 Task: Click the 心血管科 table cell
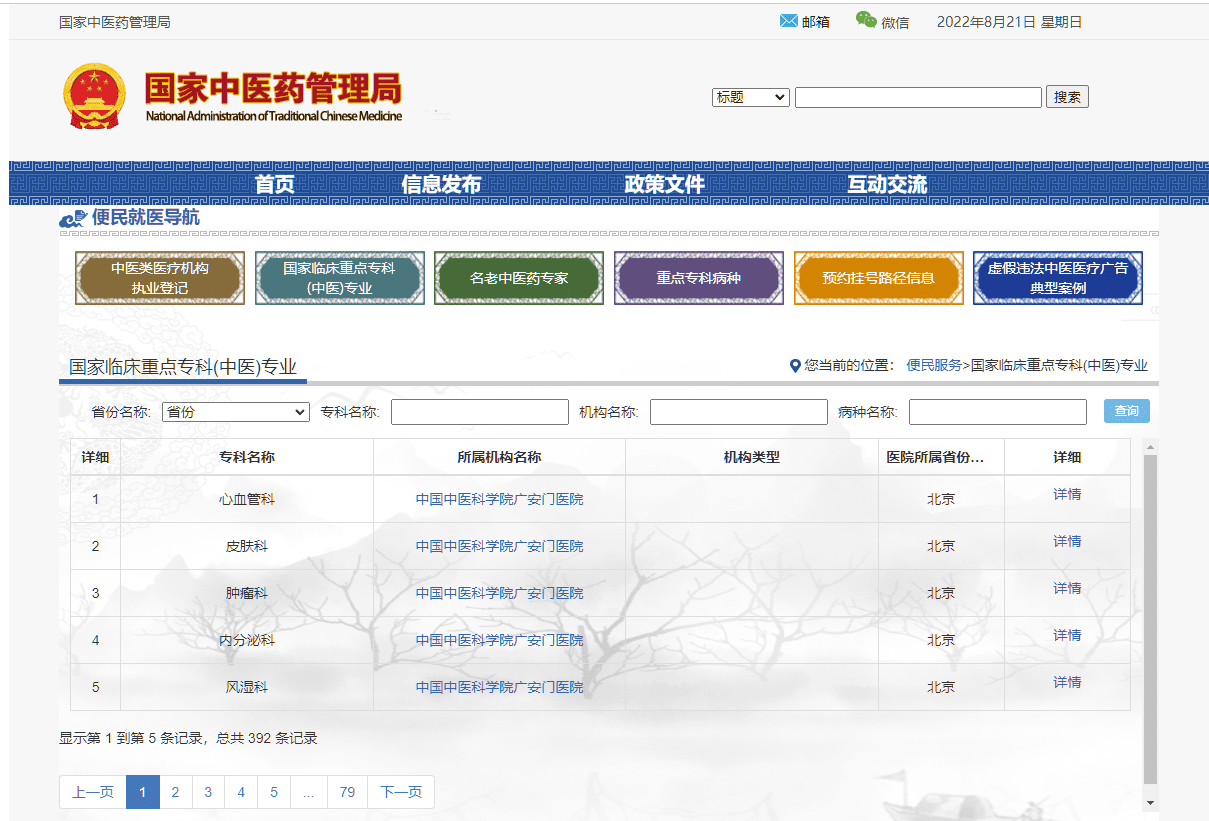point(247,499)
